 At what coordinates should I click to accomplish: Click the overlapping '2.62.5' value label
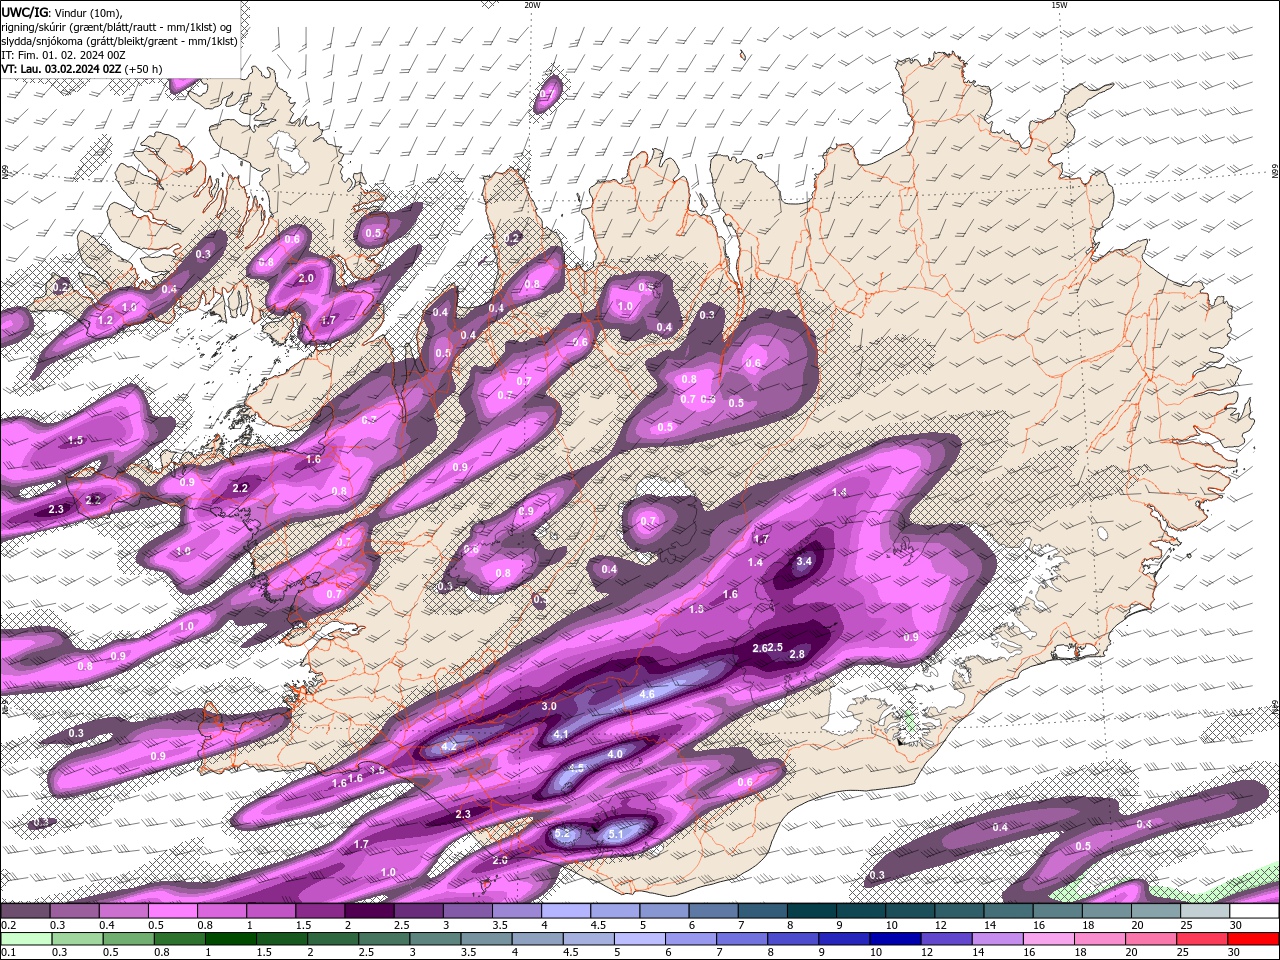point(767,648)
